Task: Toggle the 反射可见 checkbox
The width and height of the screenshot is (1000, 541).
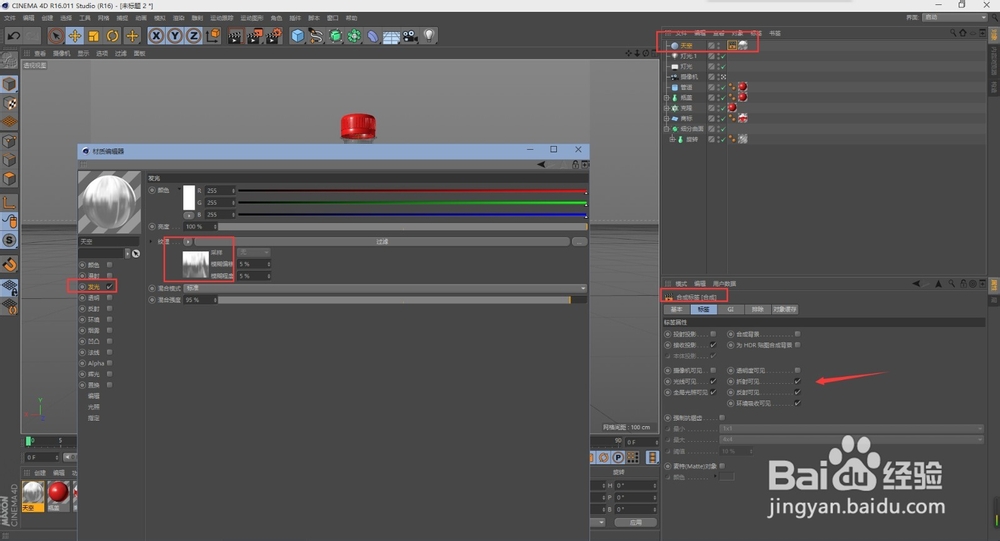Action: [x=797, y=392]
